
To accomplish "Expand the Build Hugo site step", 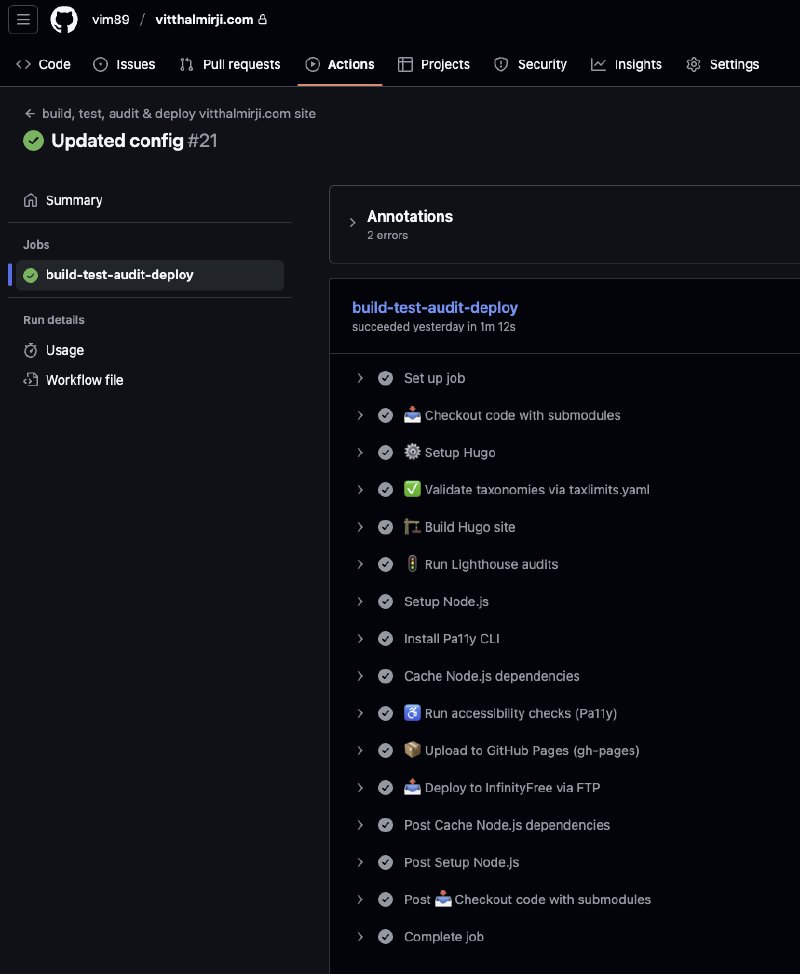I will coord(360,527).
